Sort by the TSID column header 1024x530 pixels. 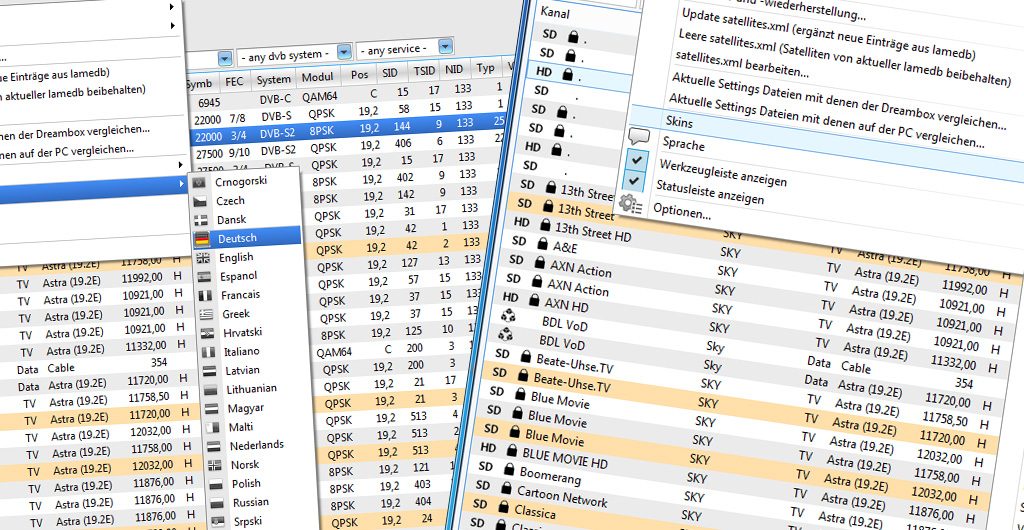tap(424, 71)
